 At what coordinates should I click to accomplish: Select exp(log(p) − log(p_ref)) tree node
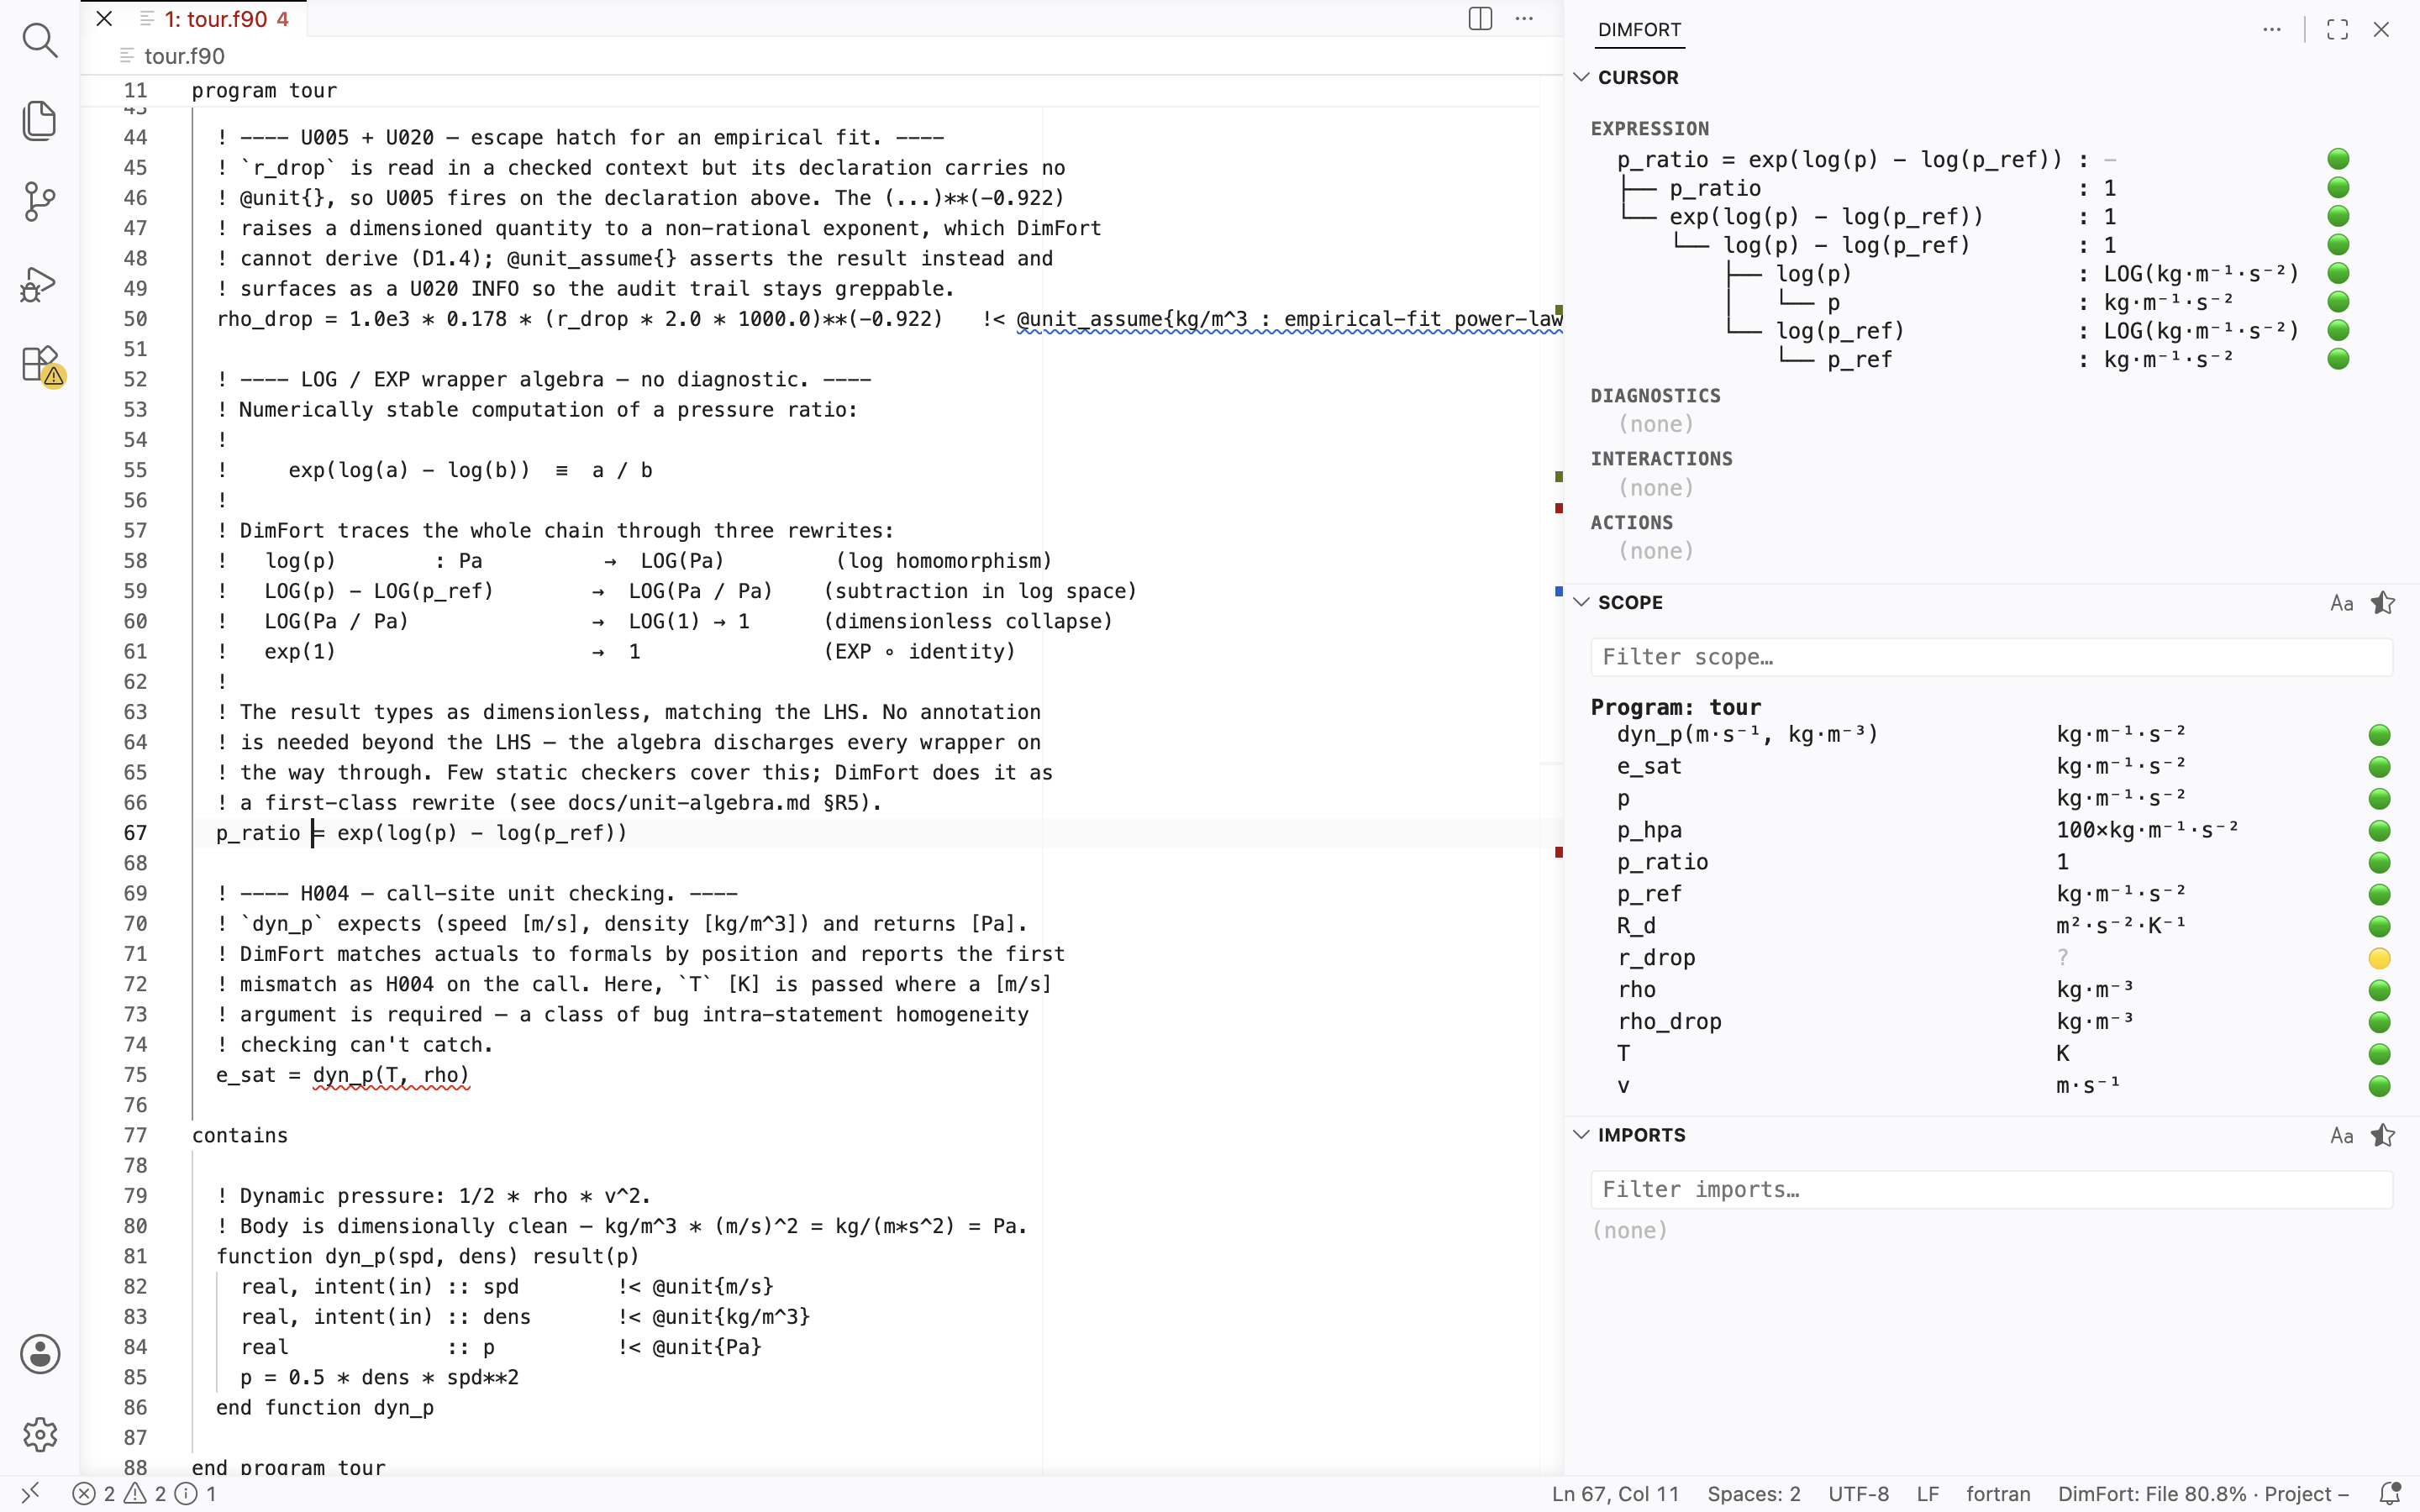[1984, 217]
